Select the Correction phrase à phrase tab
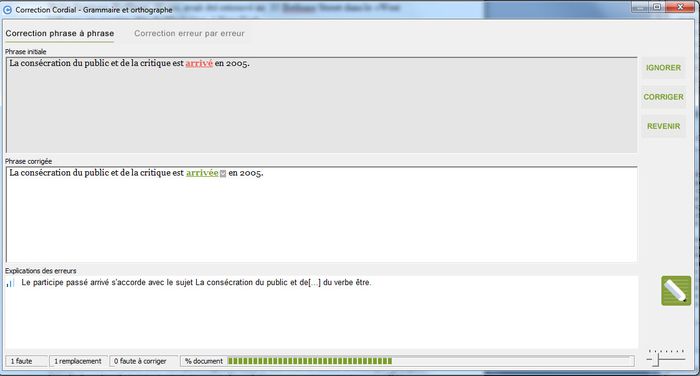700x376 pixels. pos(60,33)
